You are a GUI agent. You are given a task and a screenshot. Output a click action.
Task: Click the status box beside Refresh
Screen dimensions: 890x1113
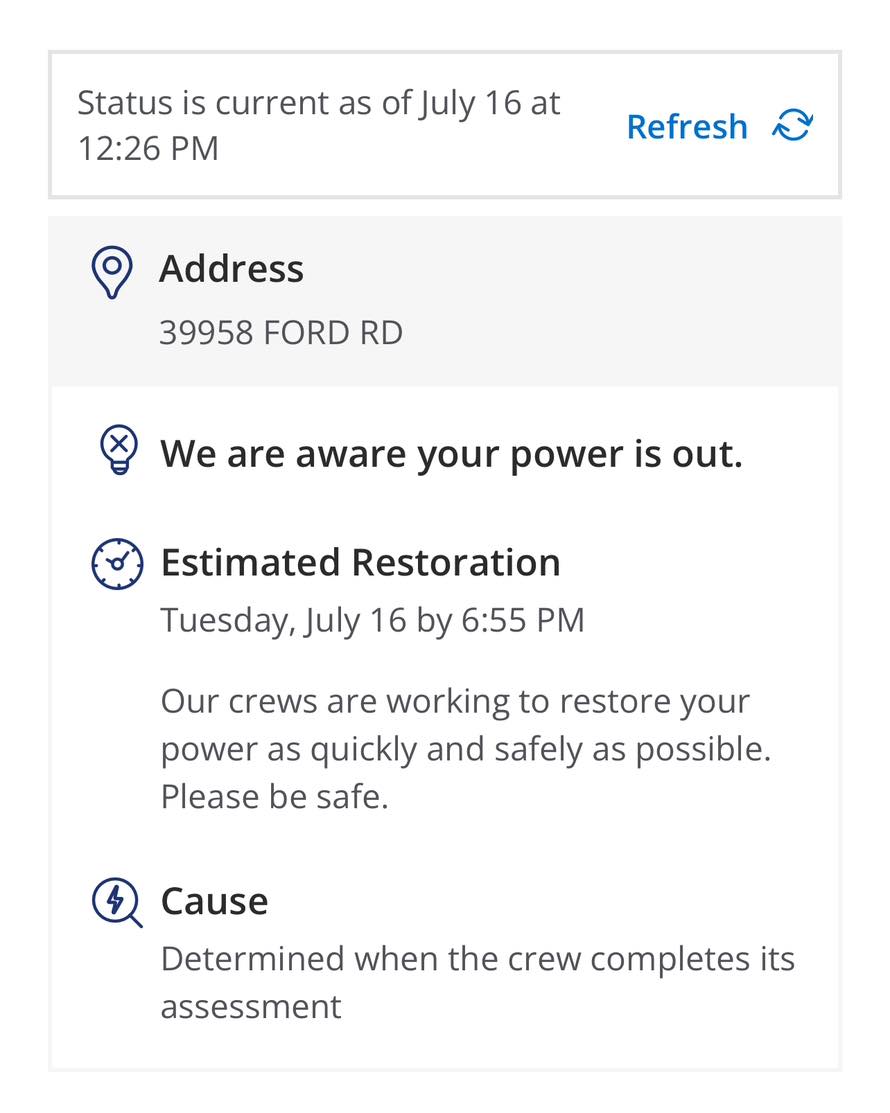[445, 125]
